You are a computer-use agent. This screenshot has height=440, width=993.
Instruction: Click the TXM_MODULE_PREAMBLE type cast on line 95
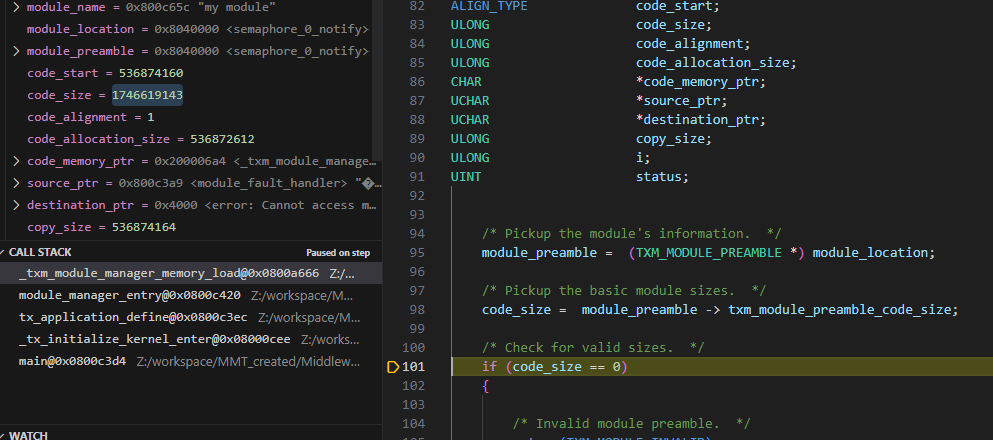point(714,252)
